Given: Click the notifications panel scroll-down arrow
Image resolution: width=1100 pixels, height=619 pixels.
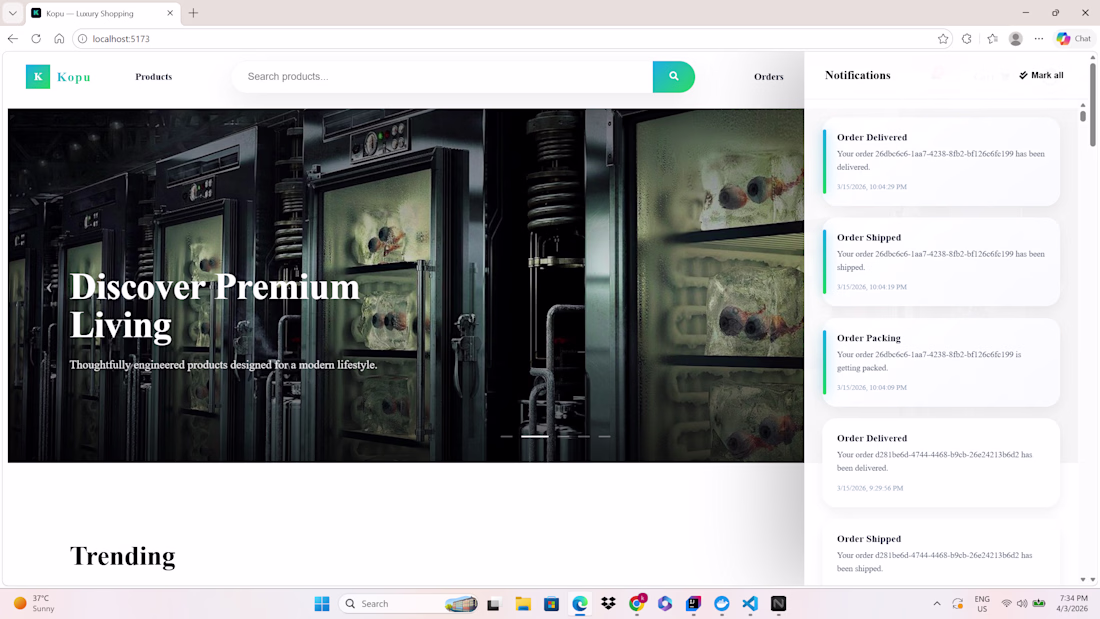Looking at the screenshot, I should pos(1083,580).
